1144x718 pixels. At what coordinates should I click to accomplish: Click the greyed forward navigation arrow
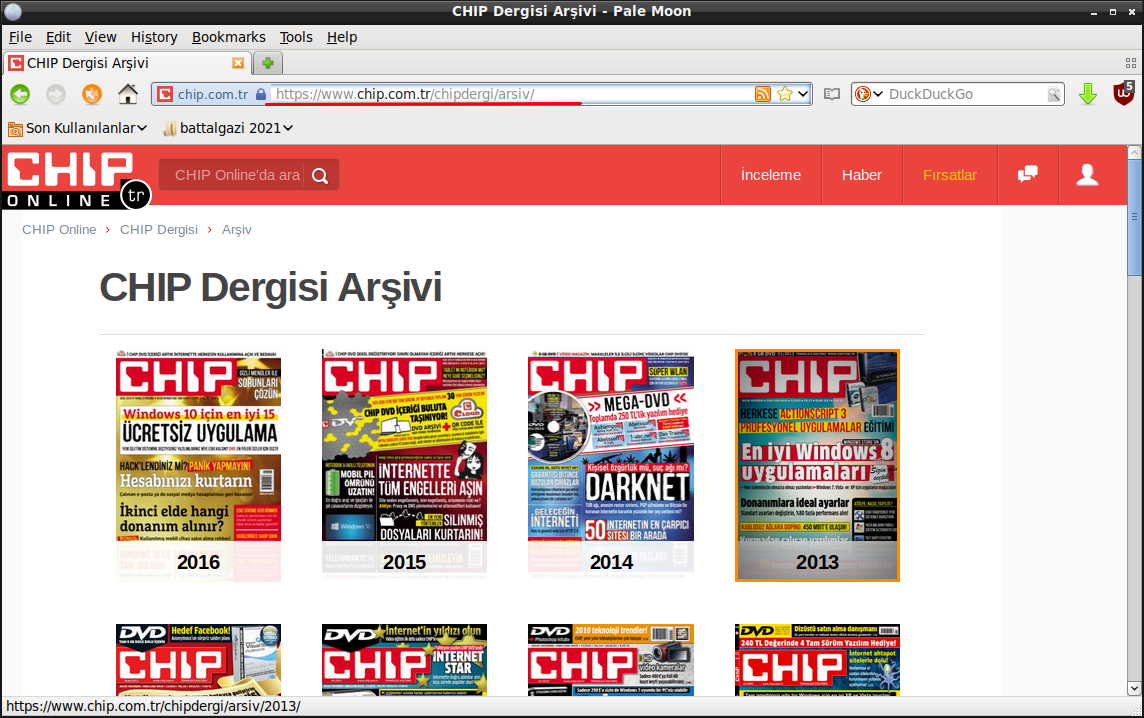(x=56, y=94)
